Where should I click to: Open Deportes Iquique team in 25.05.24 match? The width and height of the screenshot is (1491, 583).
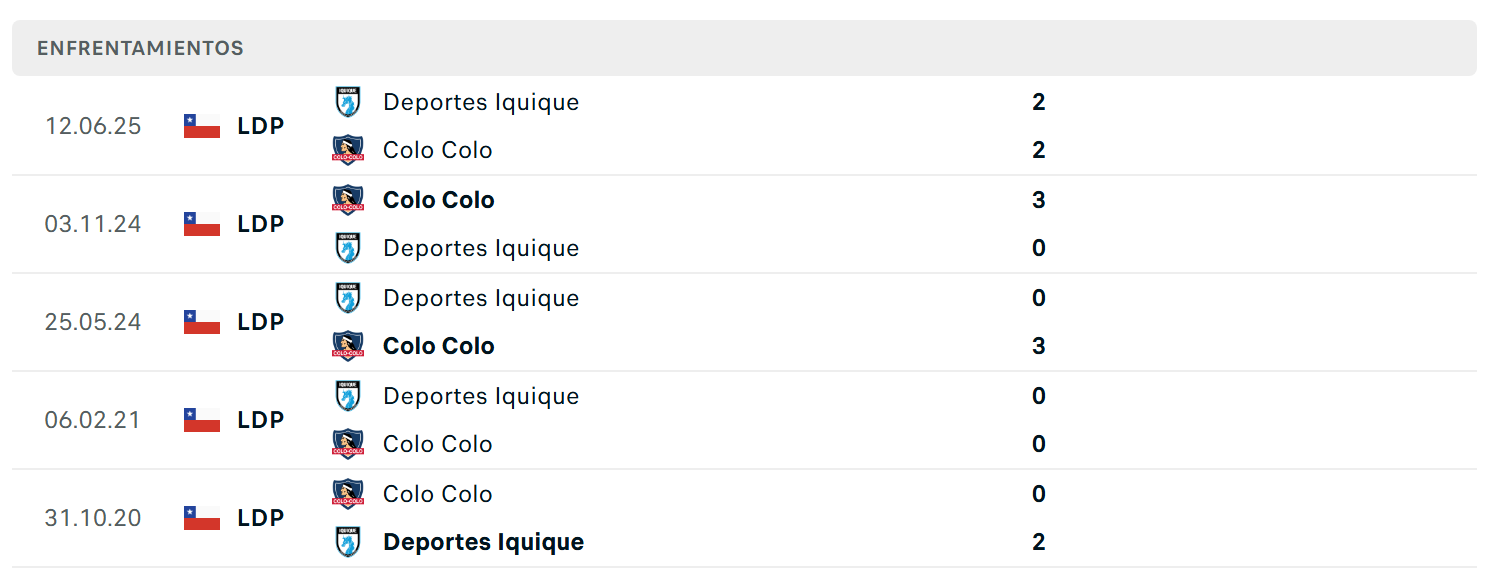[481, 298]
